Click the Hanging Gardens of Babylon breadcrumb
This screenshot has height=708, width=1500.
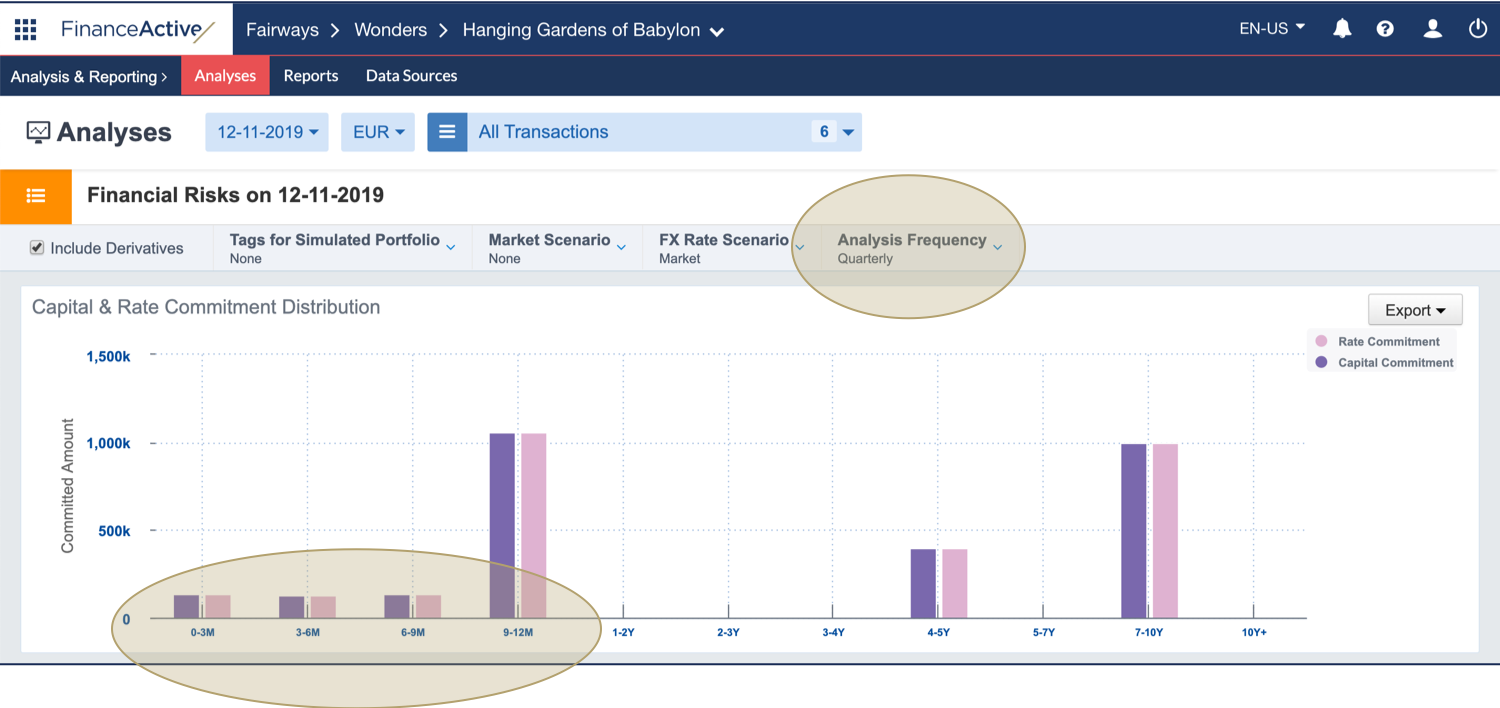coord(581,30)
